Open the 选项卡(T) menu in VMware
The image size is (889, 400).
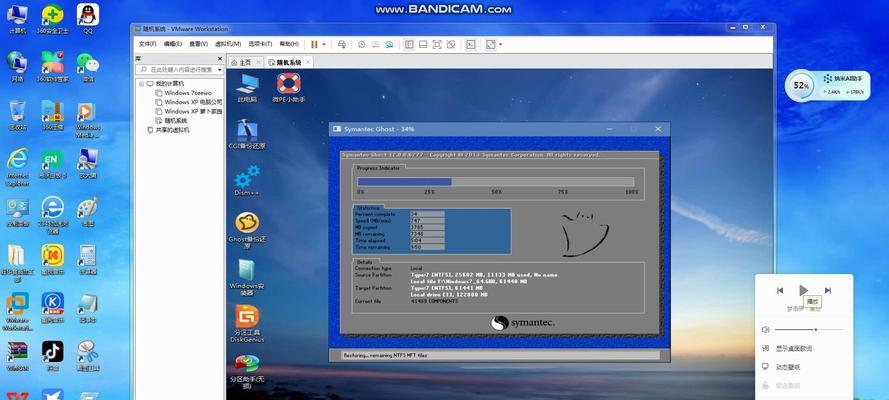click(260, 44)
